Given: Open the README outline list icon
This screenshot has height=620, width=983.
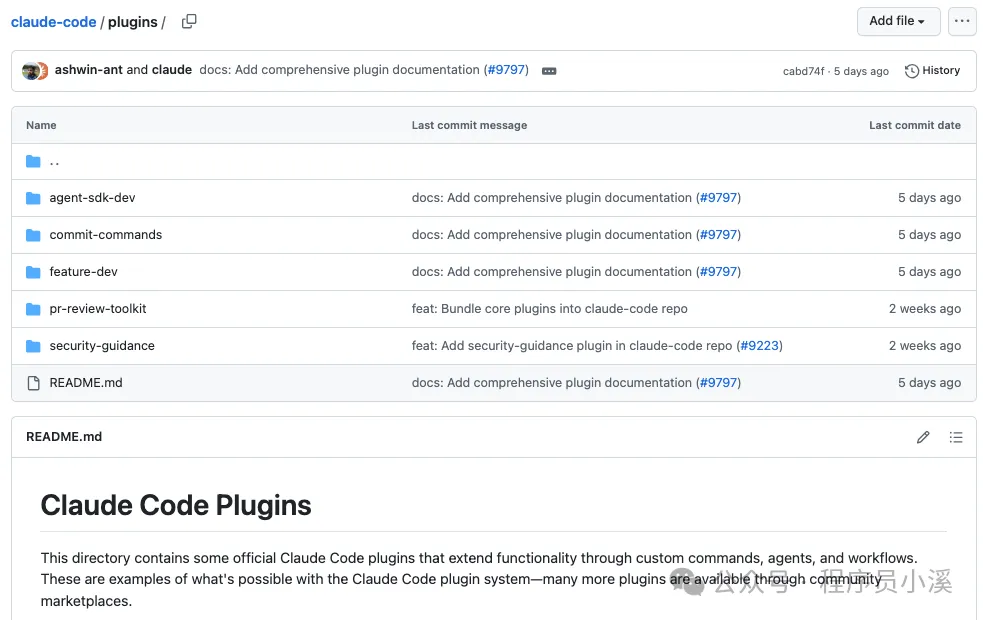Looking at the screenshot, I should click(x=956, y=437).
